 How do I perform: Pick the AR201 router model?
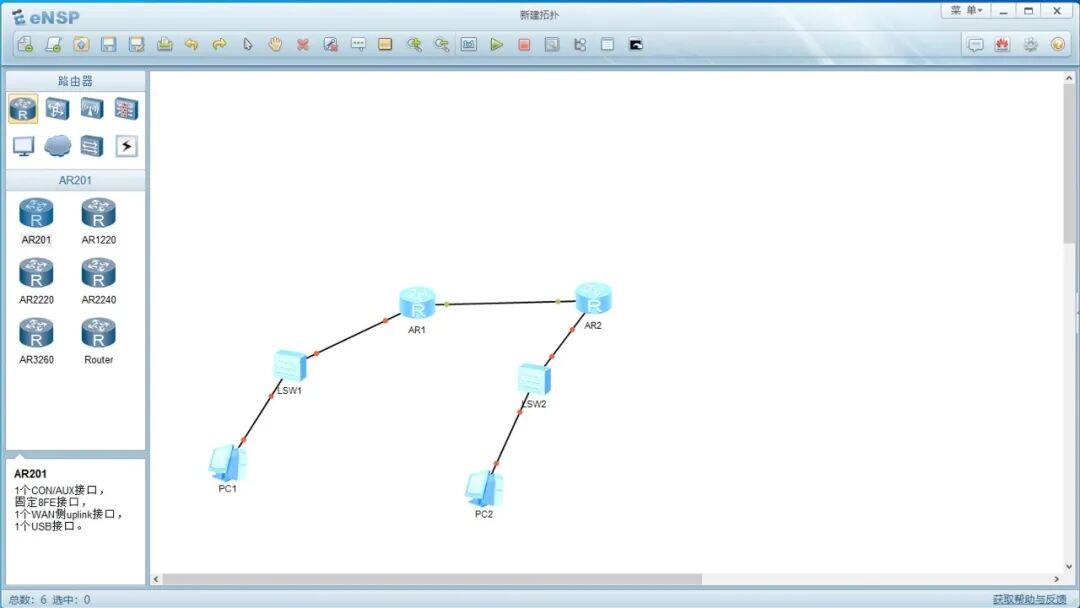[36, 221]
